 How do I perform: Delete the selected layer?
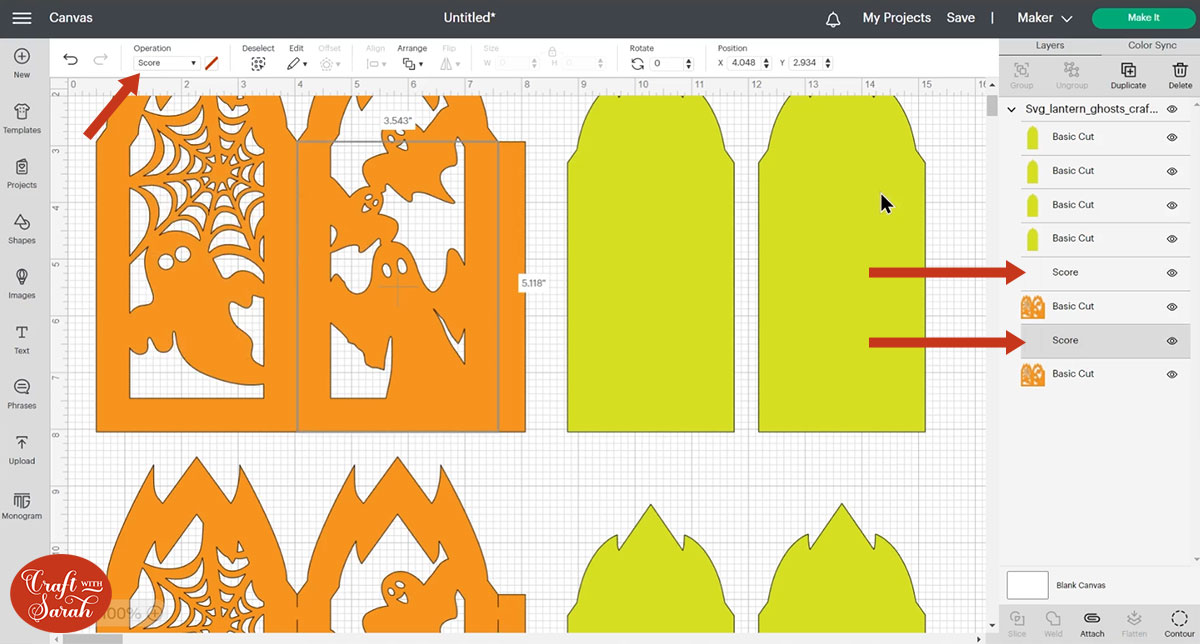pos(1180,74)
